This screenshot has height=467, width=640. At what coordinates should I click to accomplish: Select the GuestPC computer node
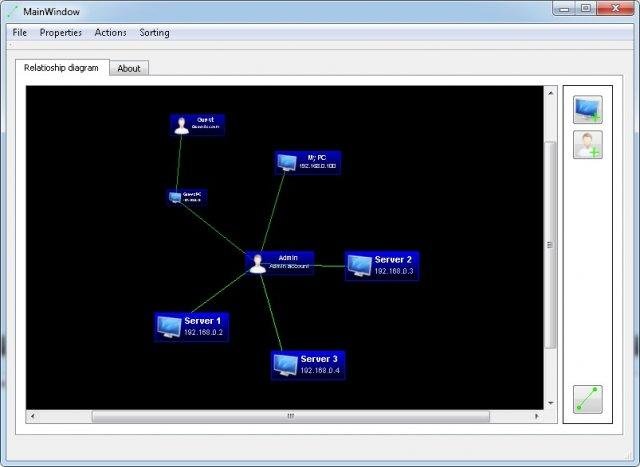(187, 197)
